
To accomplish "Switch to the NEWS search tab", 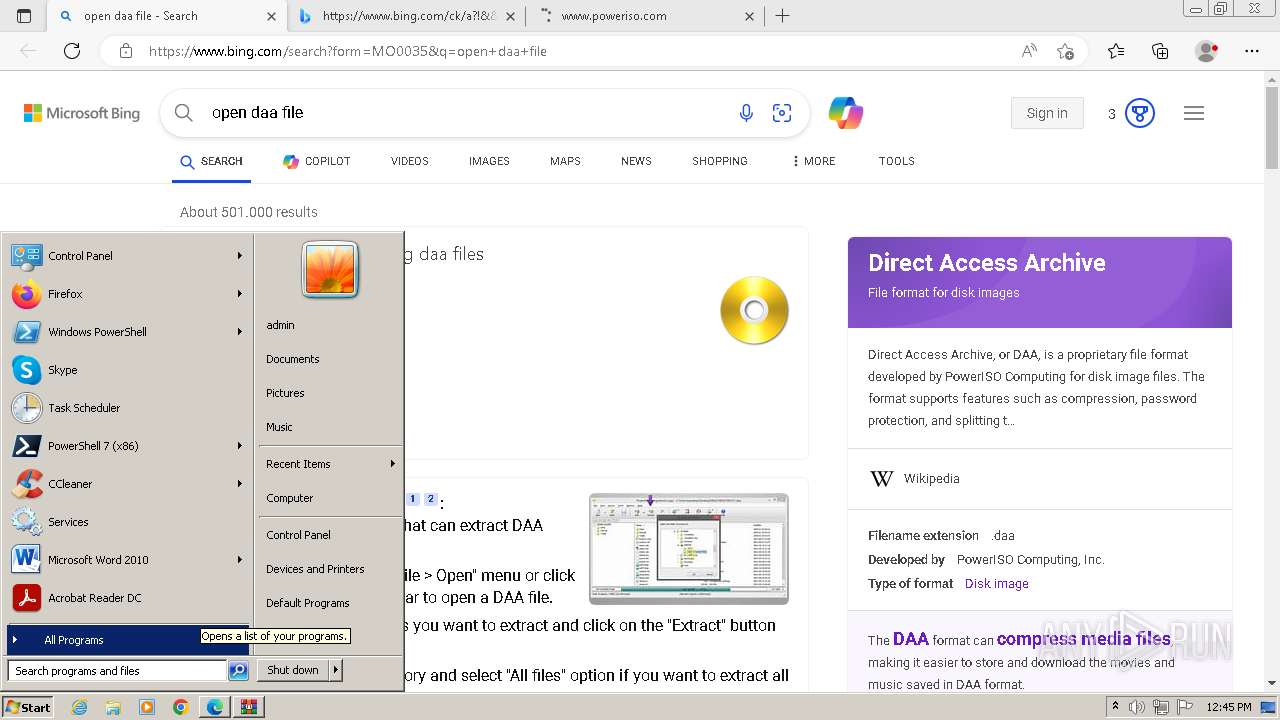I will tap(636, 161).
